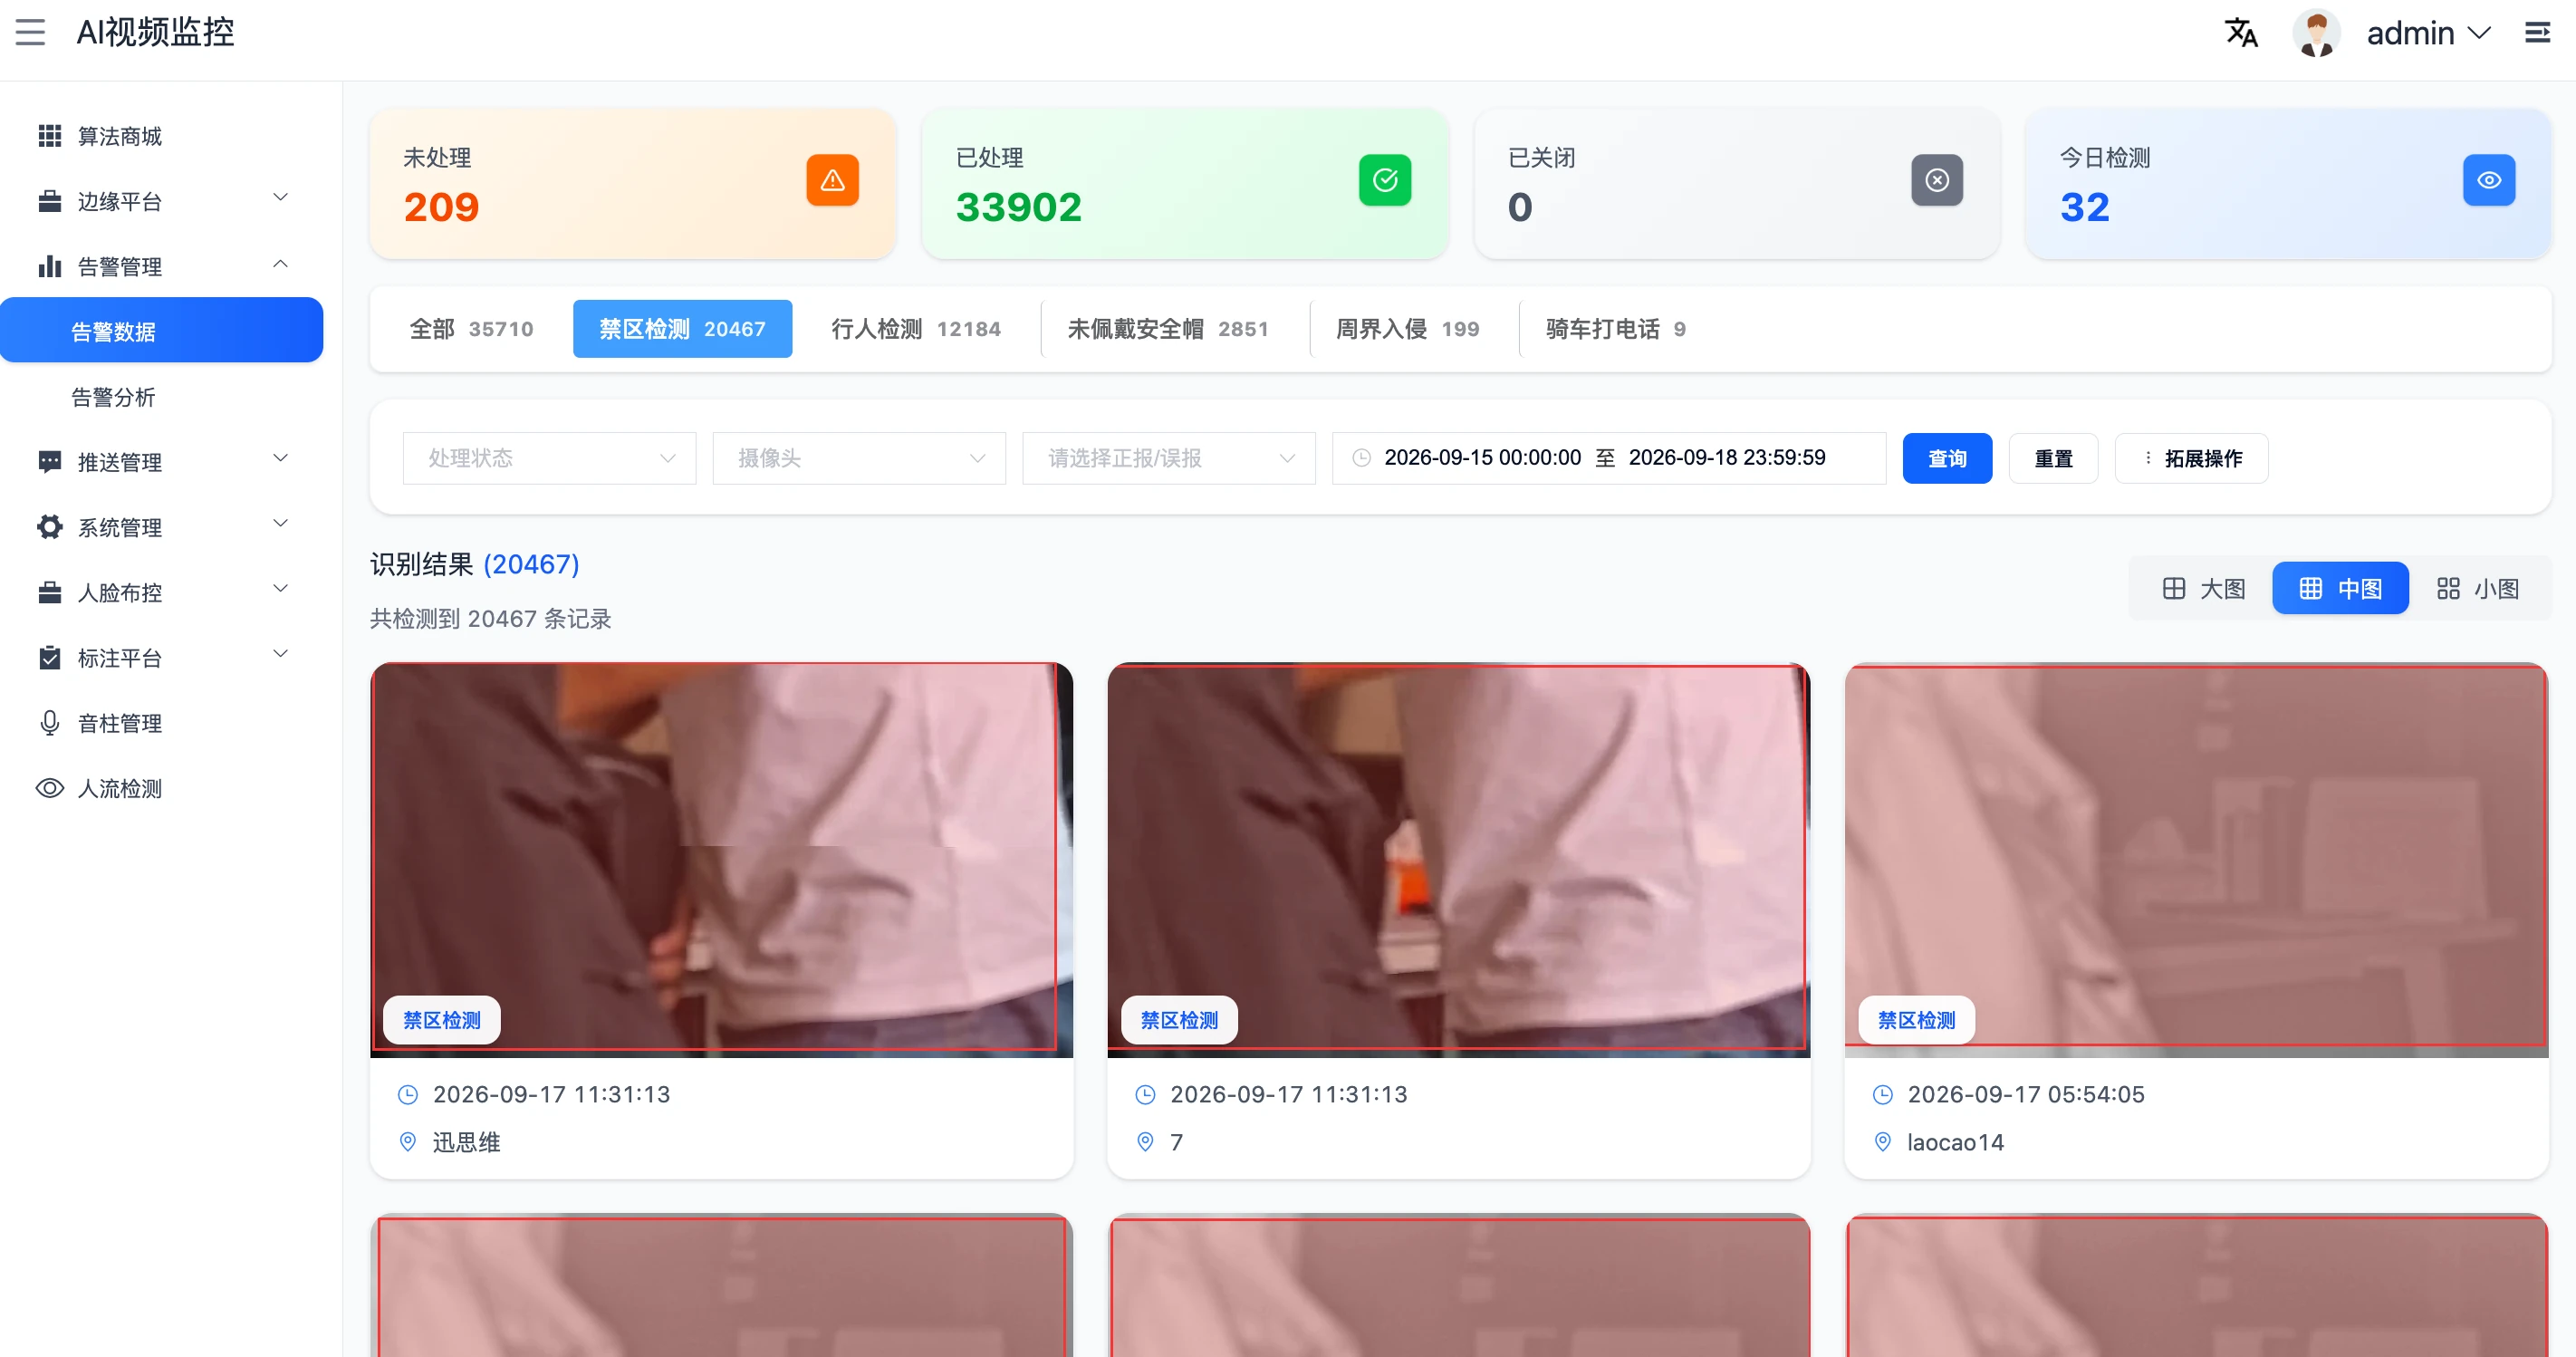Click the 未处理 209 statistic card

click(x=632, y=184)
